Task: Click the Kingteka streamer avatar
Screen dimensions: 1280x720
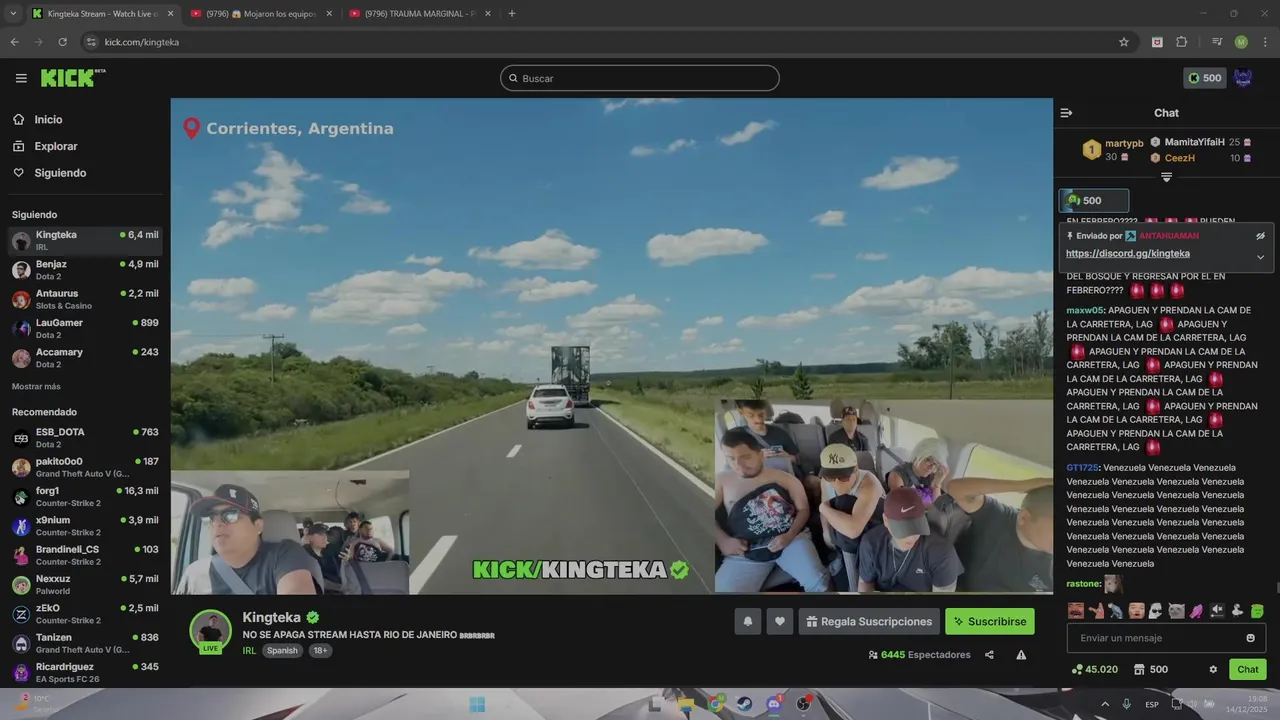Action: pyautogui.click(x=211, y=631)
